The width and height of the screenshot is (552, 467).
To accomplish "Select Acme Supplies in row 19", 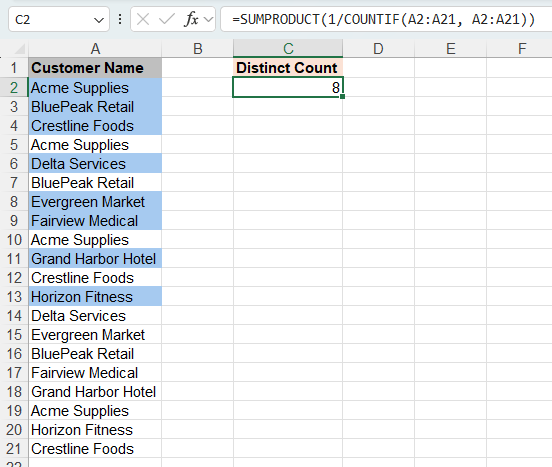I will pos(95,411).
